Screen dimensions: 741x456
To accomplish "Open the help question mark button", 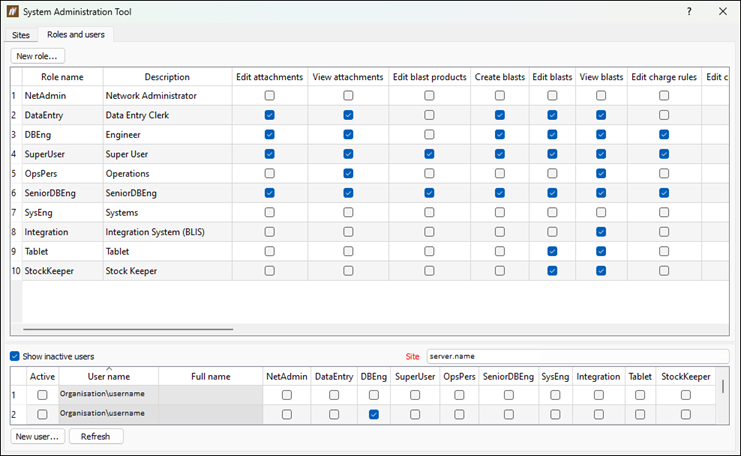I will [689, 11].
